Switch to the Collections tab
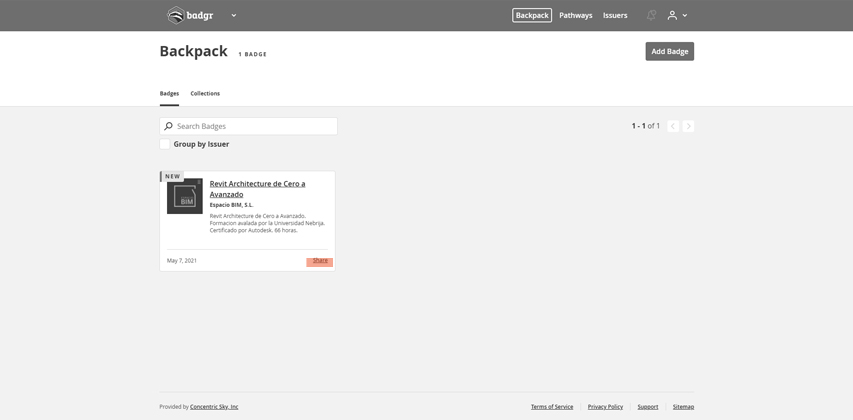 (205, 94)
